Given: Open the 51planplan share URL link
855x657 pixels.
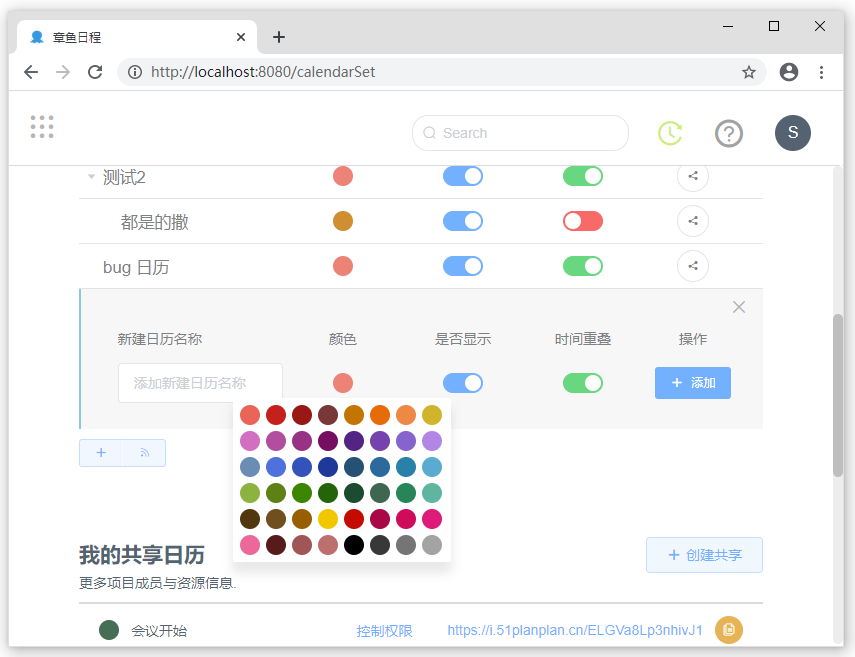Looking at the screenshot, I should tap(575, 630).
